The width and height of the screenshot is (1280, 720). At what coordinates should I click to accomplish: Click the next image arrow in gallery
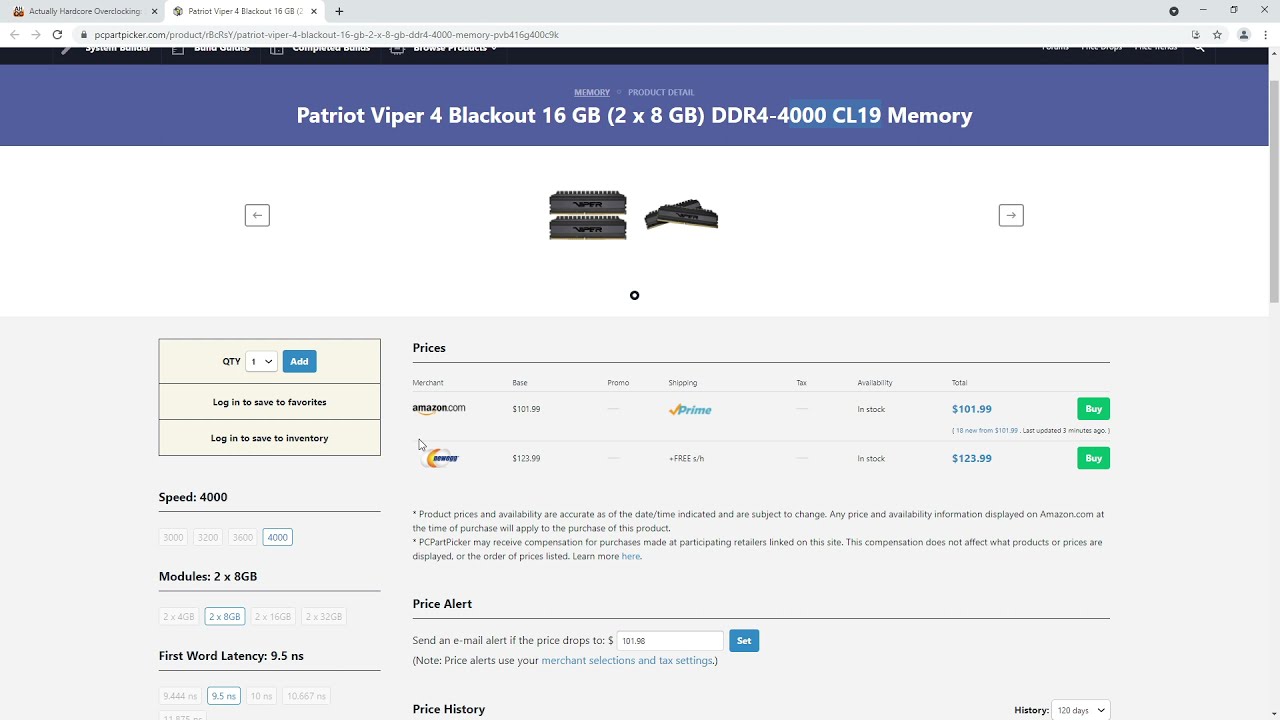(x=1011, y=215)
